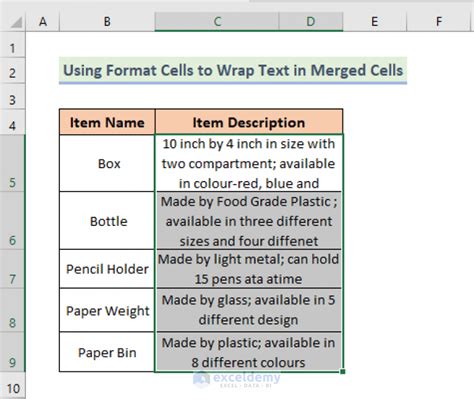474x399 pixels.
Task: Click the 'Item Description' header cell
Action: 249,122
